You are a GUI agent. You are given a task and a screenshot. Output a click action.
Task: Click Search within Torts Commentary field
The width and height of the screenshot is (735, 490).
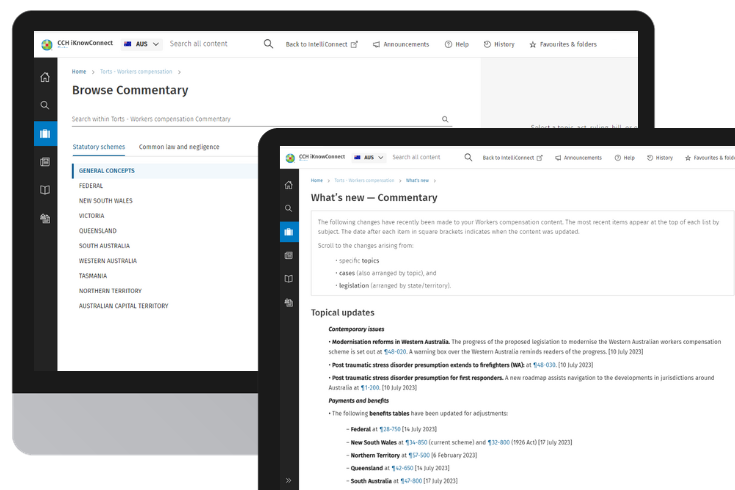(x=250, y=119)
